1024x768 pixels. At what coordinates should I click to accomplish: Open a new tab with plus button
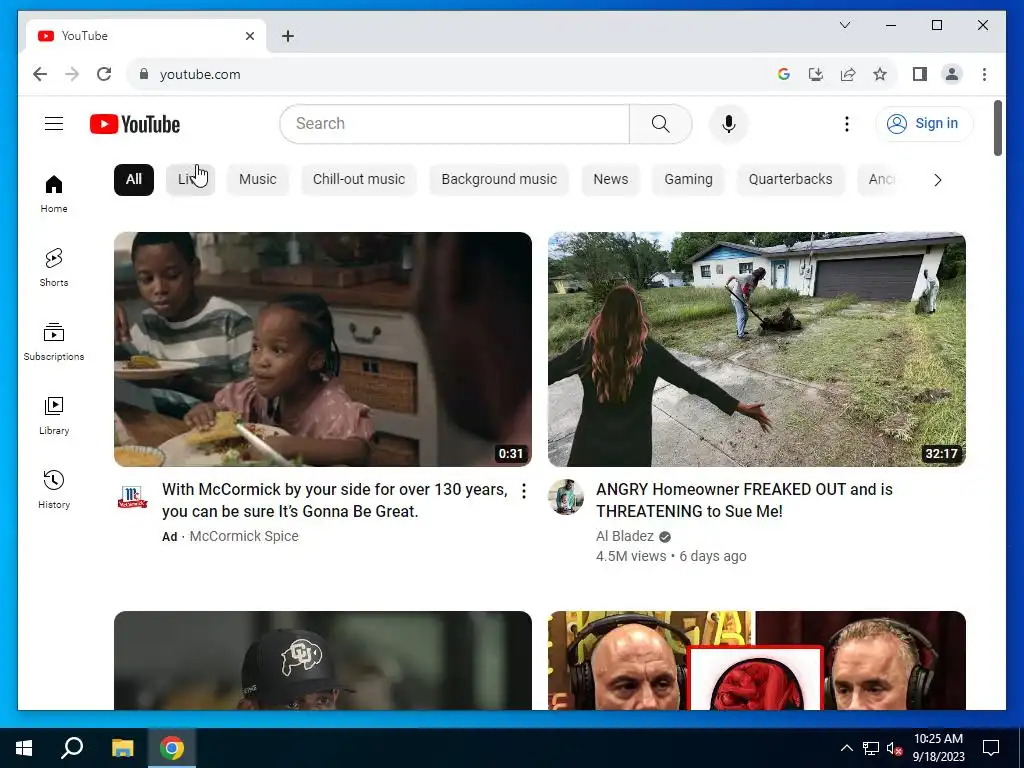point(288,36)
